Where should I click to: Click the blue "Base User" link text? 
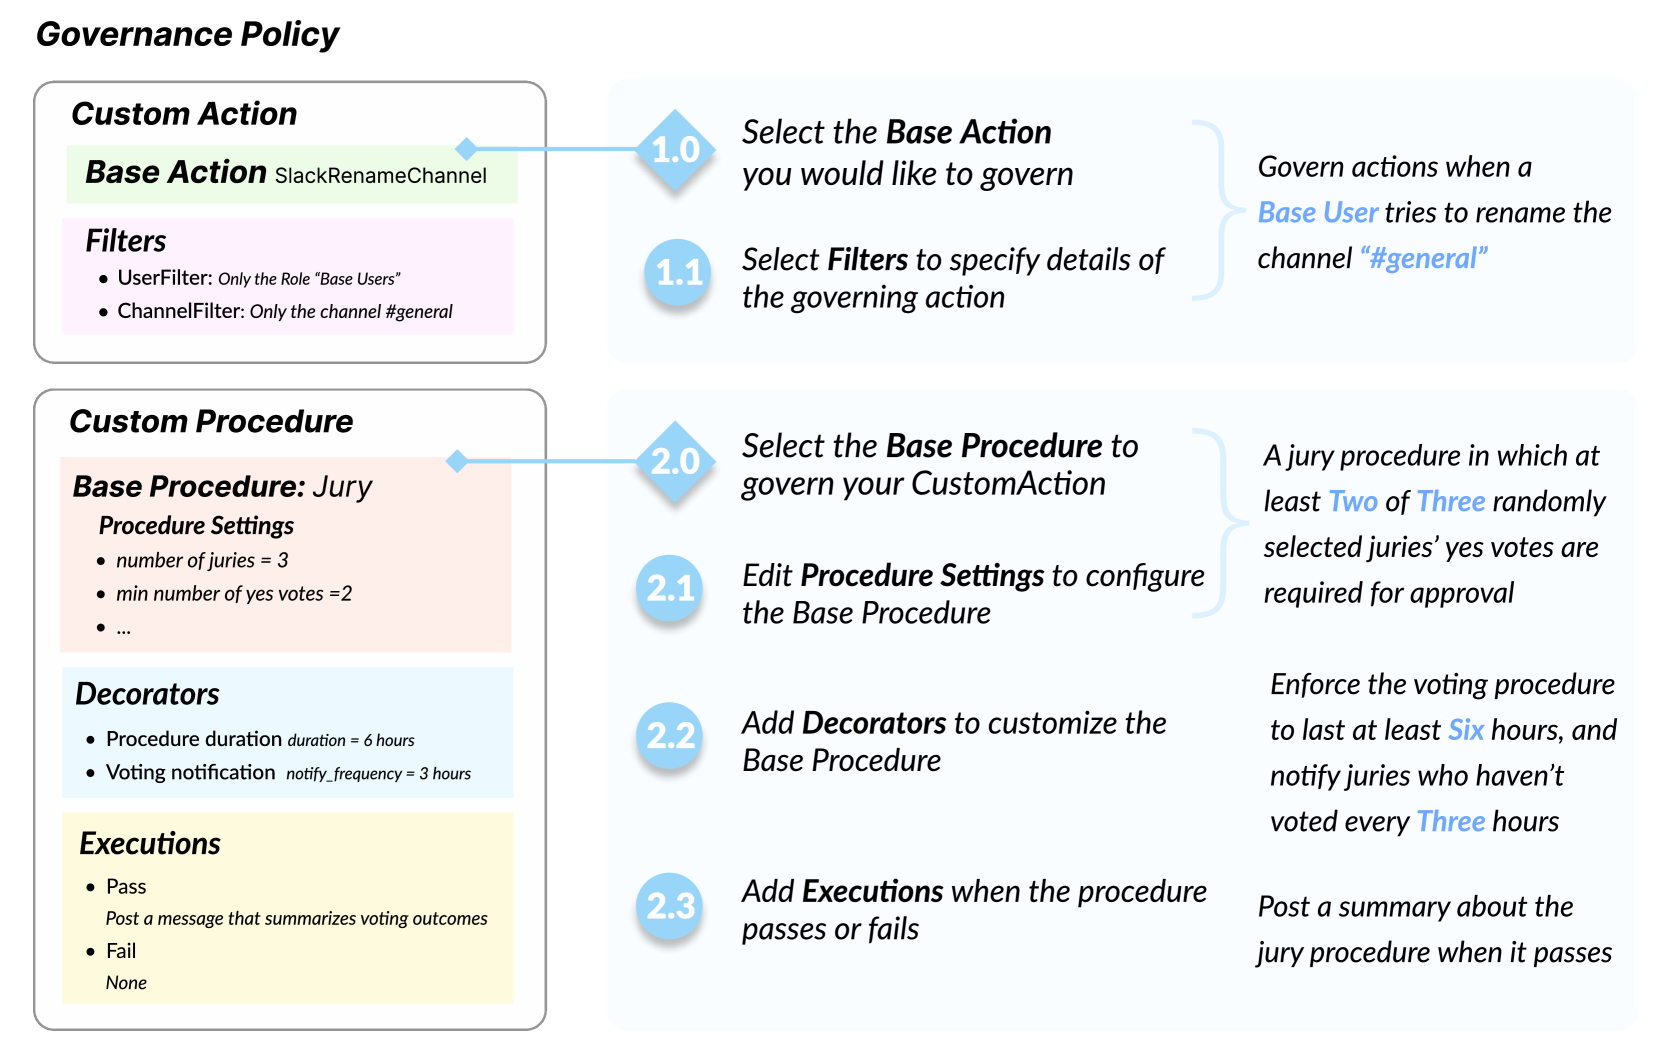click(1317, 213)
